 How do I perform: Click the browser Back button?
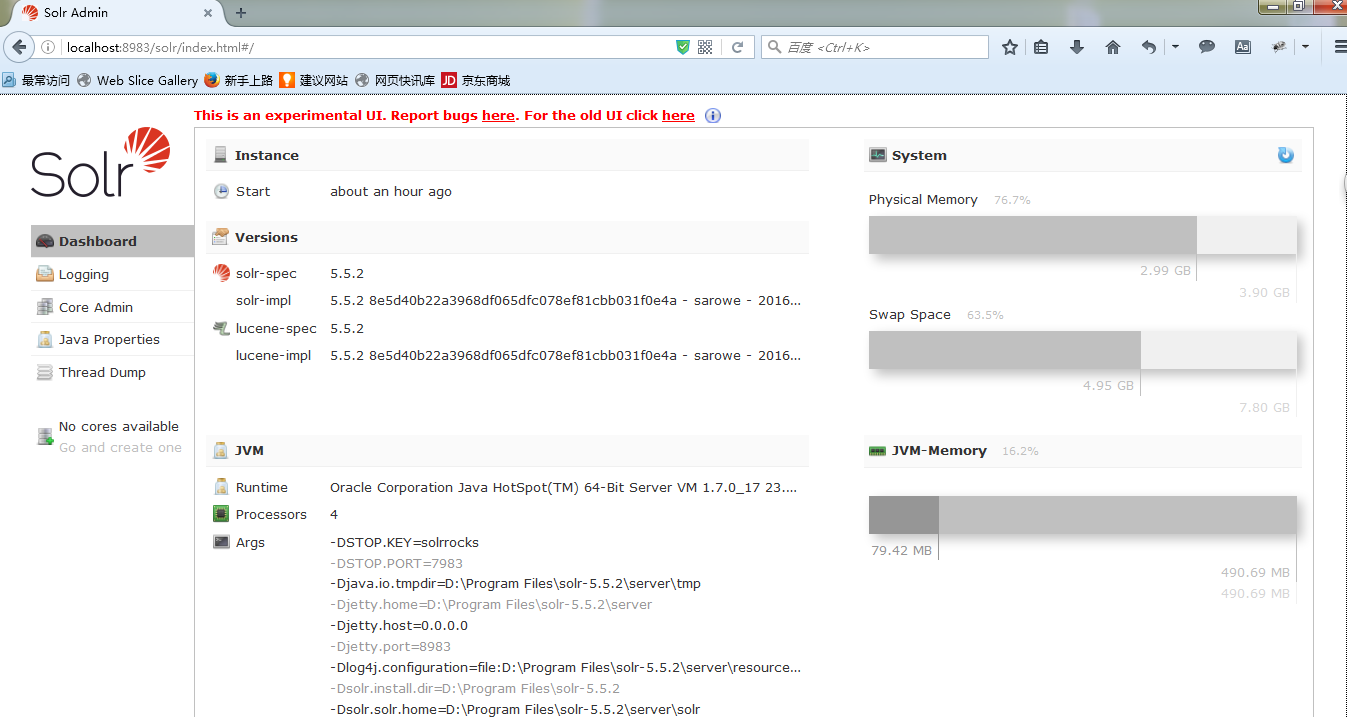pos(19,47)
